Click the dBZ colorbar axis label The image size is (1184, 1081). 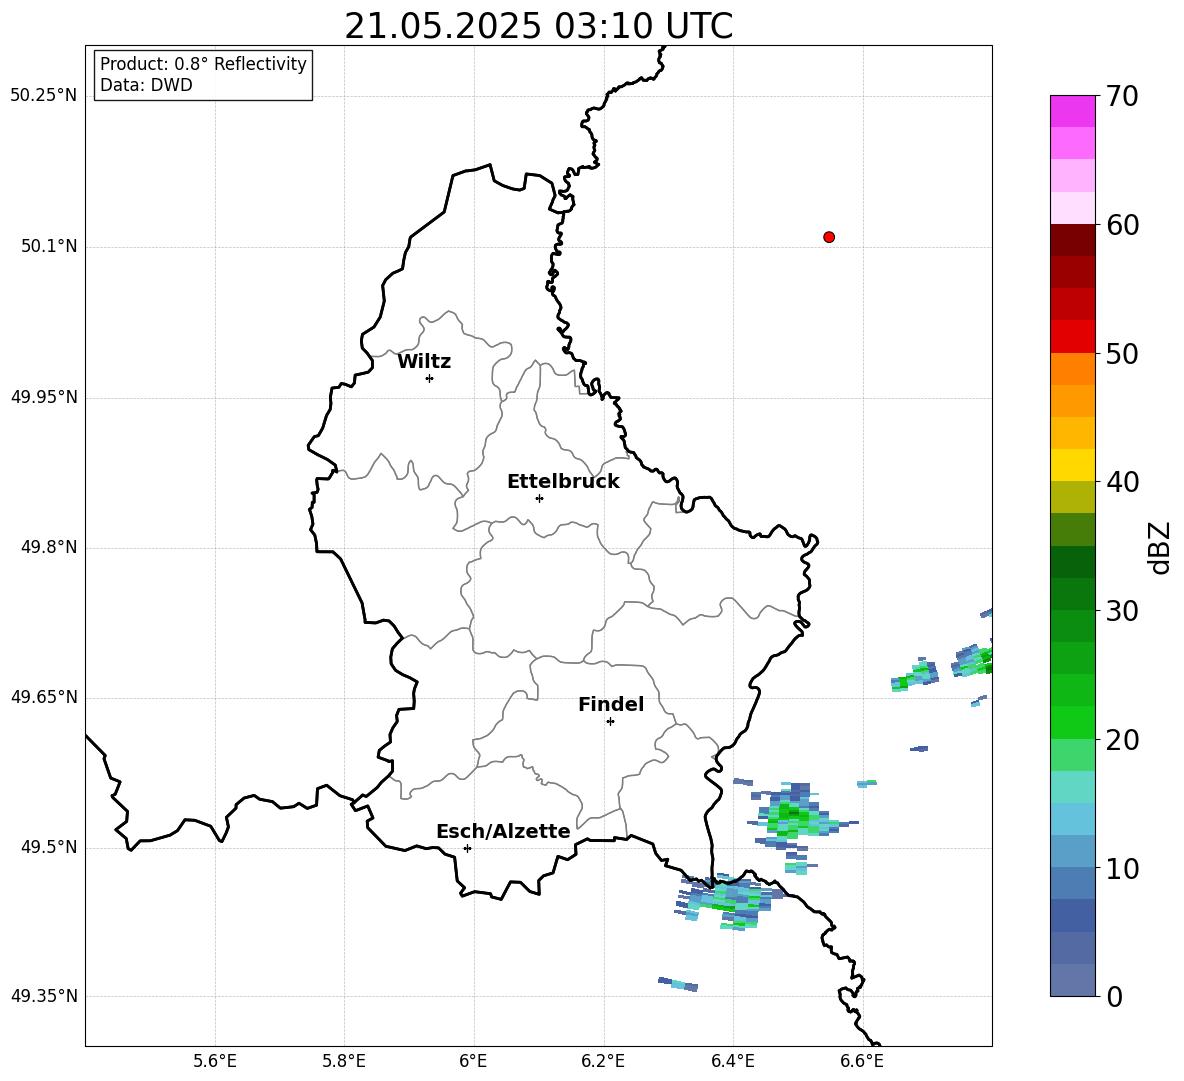(1158, 547)
